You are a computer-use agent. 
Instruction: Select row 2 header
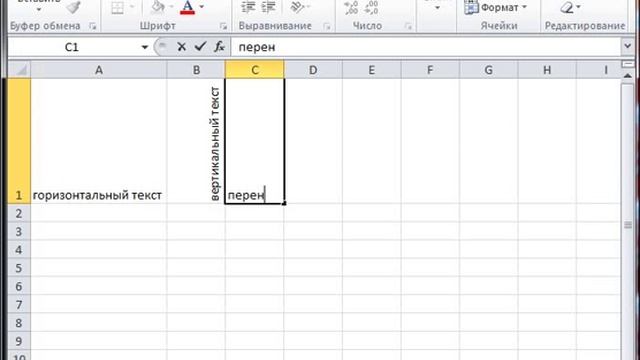[x=19, y=213]
